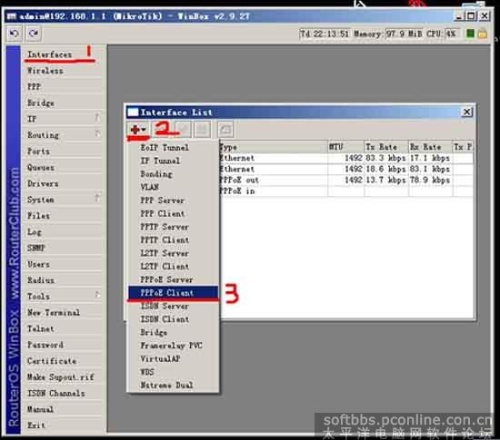Select Ethernet row with 83.3 kbps Tx
The width and height of the screenshot is (500, 440).
[x=346, y=158]
